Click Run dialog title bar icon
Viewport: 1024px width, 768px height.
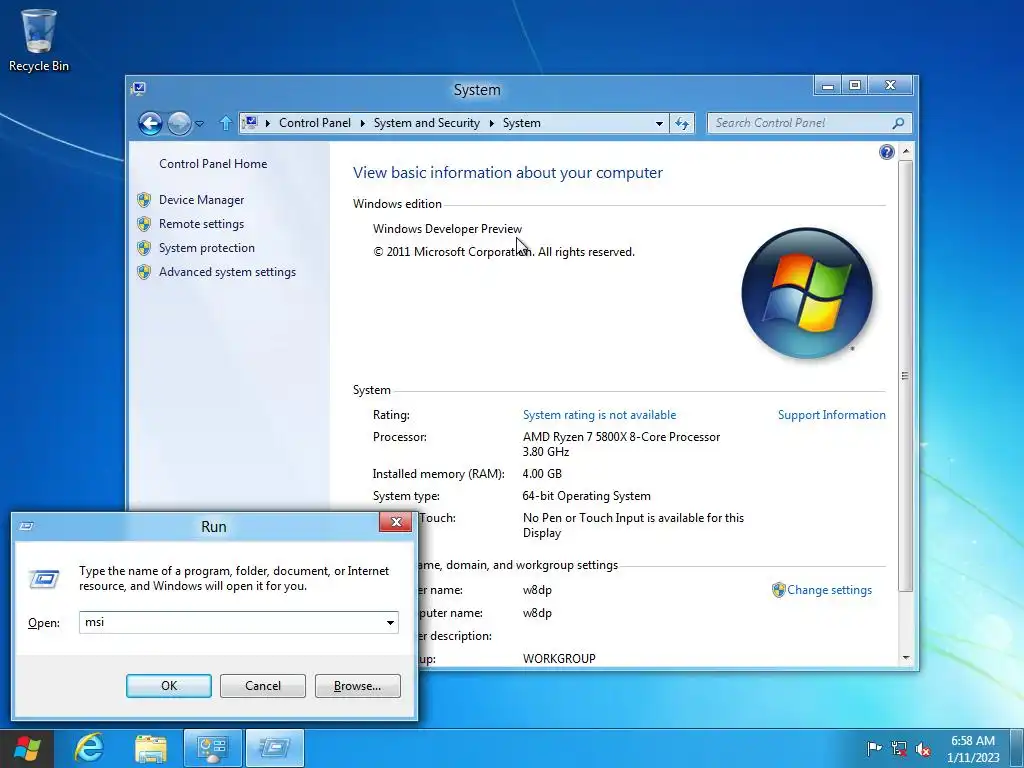[27, 526]
